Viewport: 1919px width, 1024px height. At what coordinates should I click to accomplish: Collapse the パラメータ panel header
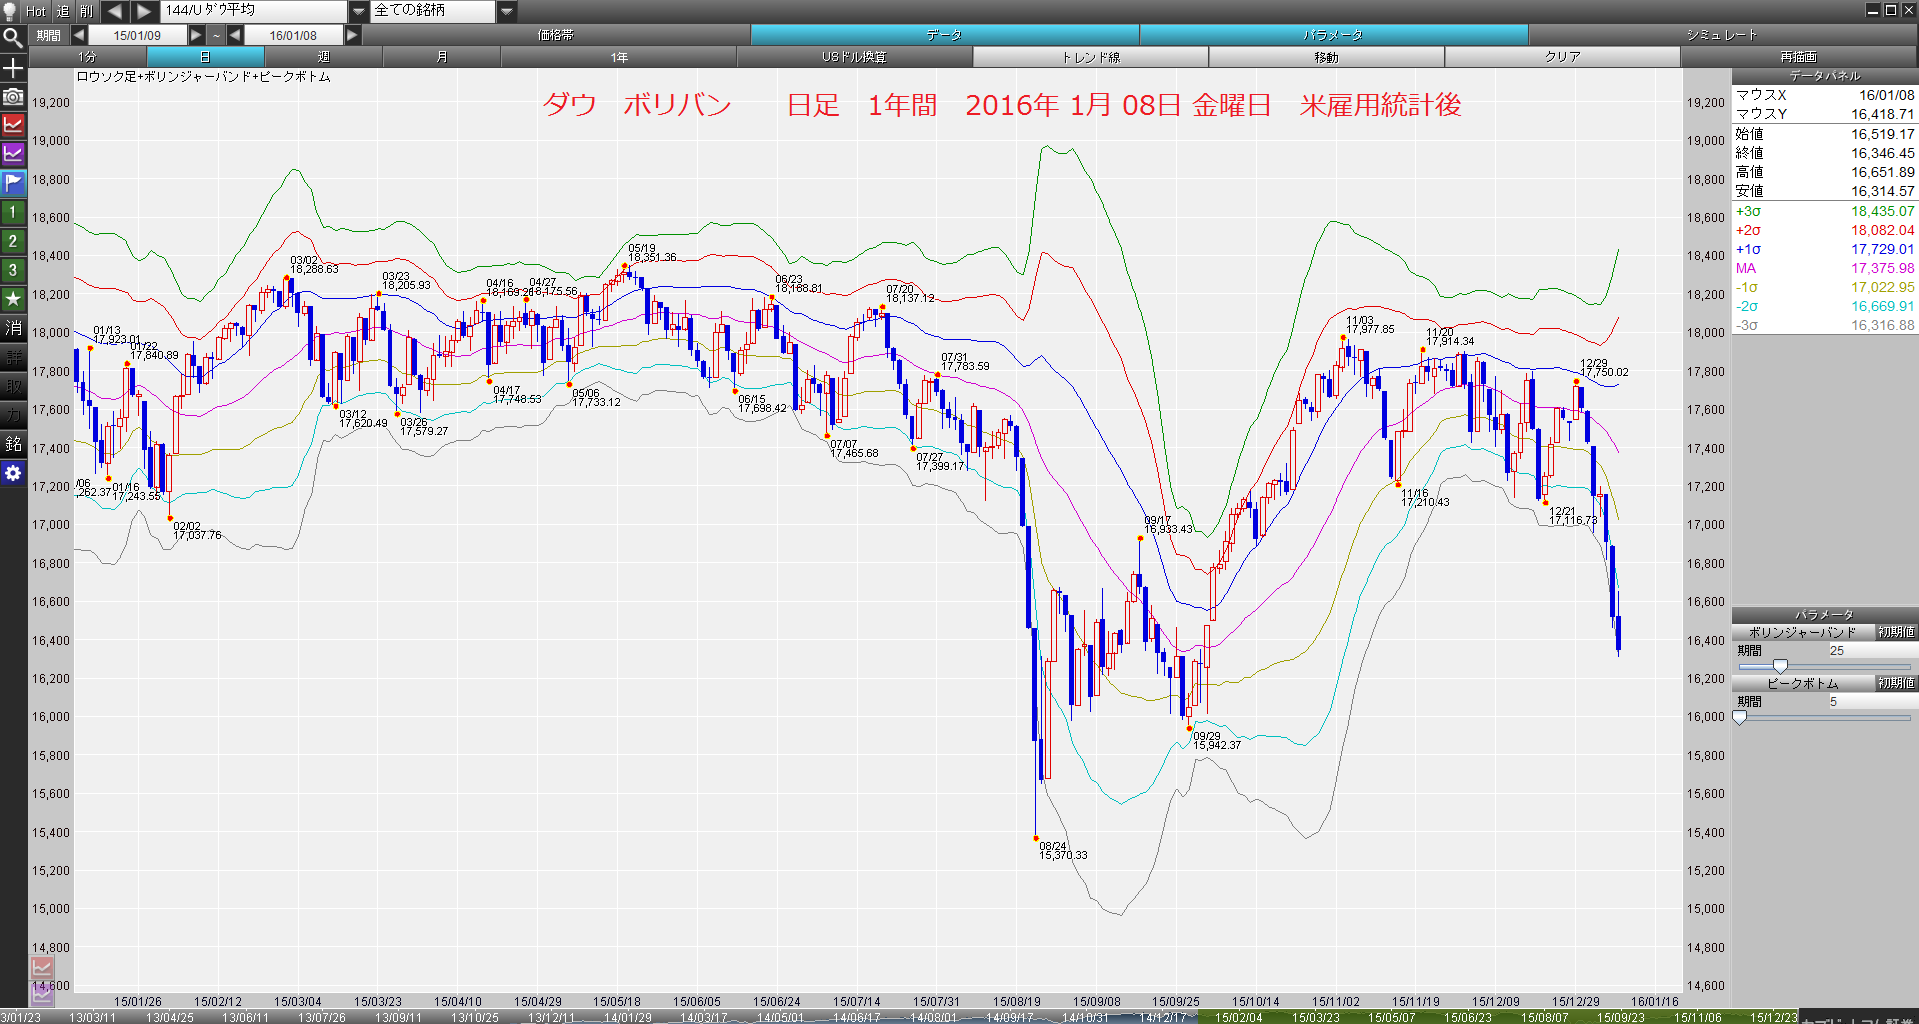[x=1825, y=615]
